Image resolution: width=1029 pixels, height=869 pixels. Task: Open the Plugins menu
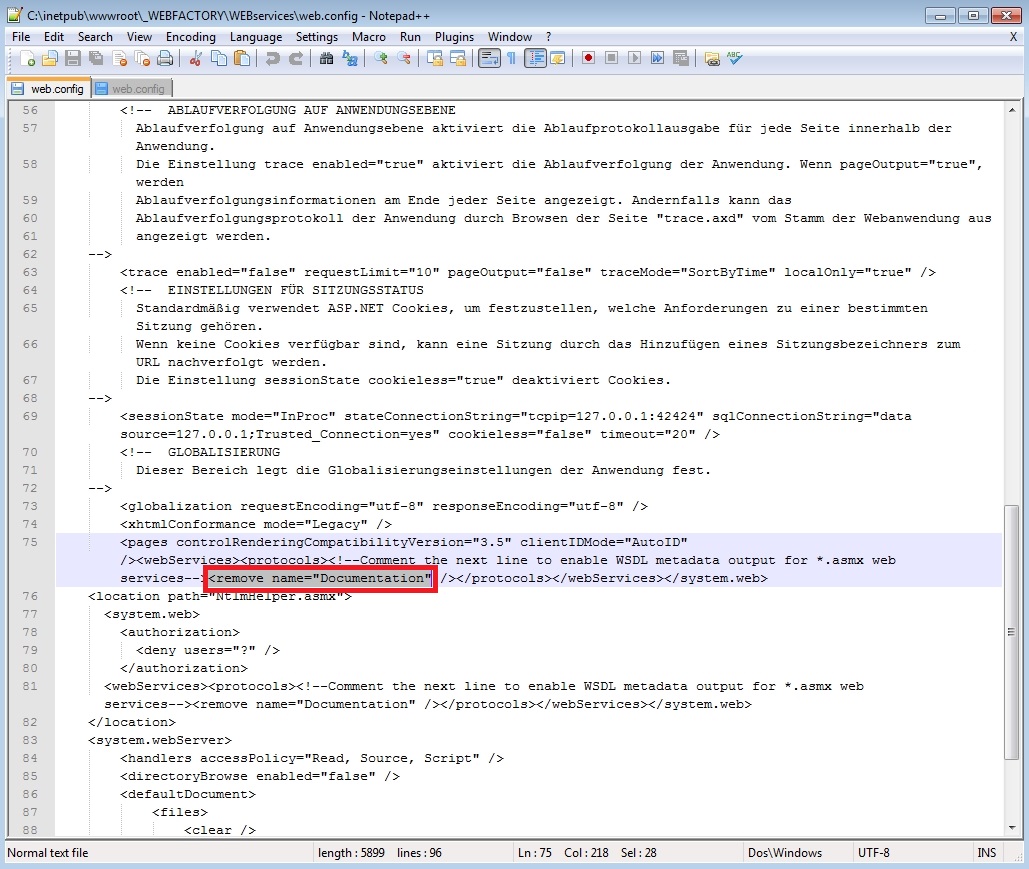[455, 37]
